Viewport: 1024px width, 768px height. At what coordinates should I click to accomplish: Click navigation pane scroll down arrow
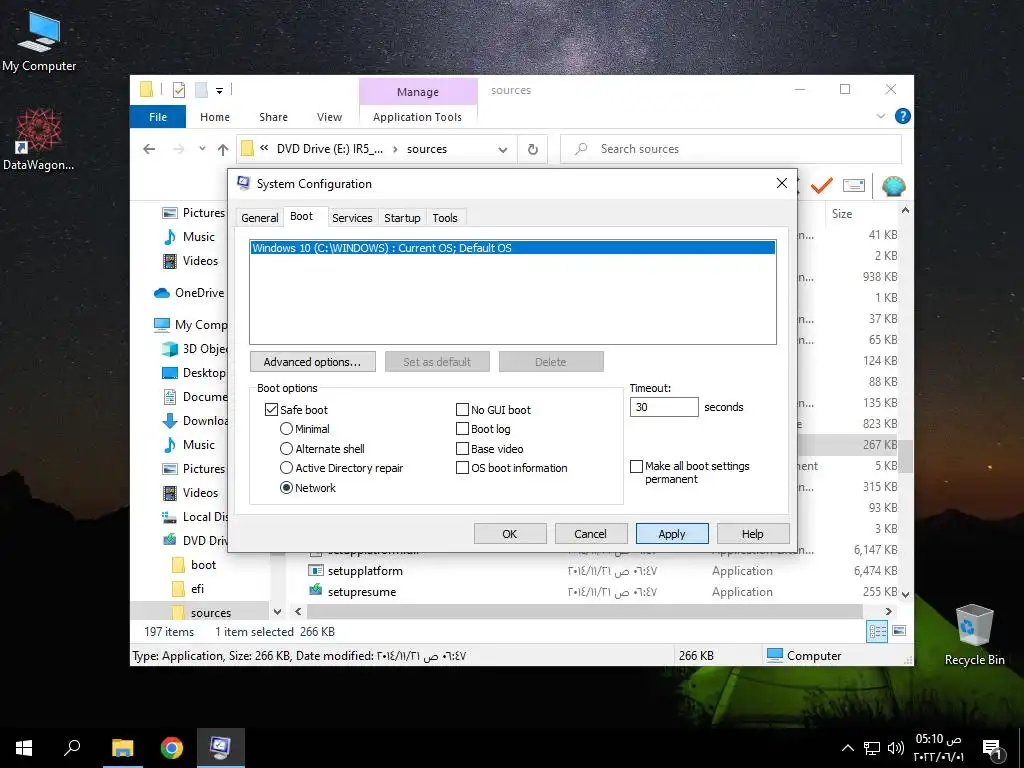[x=278, y=612]
